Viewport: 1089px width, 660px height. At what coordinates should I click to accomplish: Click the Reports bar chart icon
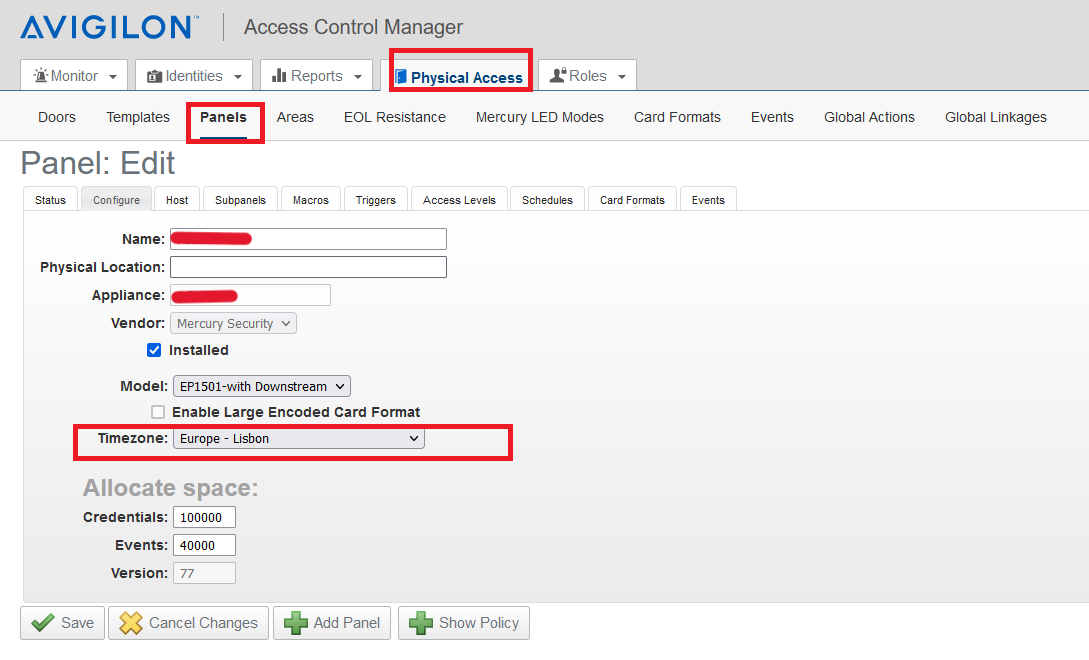click(279, 76)
